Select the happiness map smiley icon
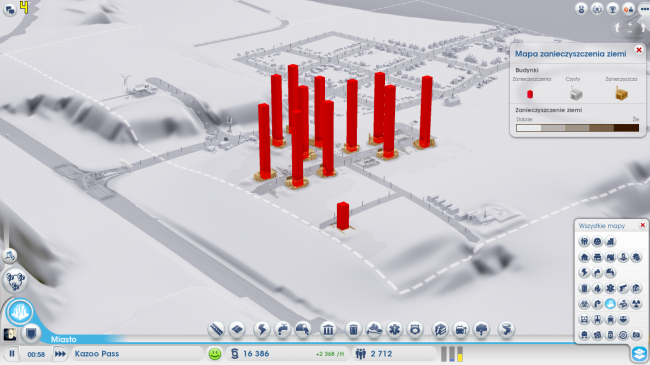This screenshot has height=365, width=650. [597, 241]
